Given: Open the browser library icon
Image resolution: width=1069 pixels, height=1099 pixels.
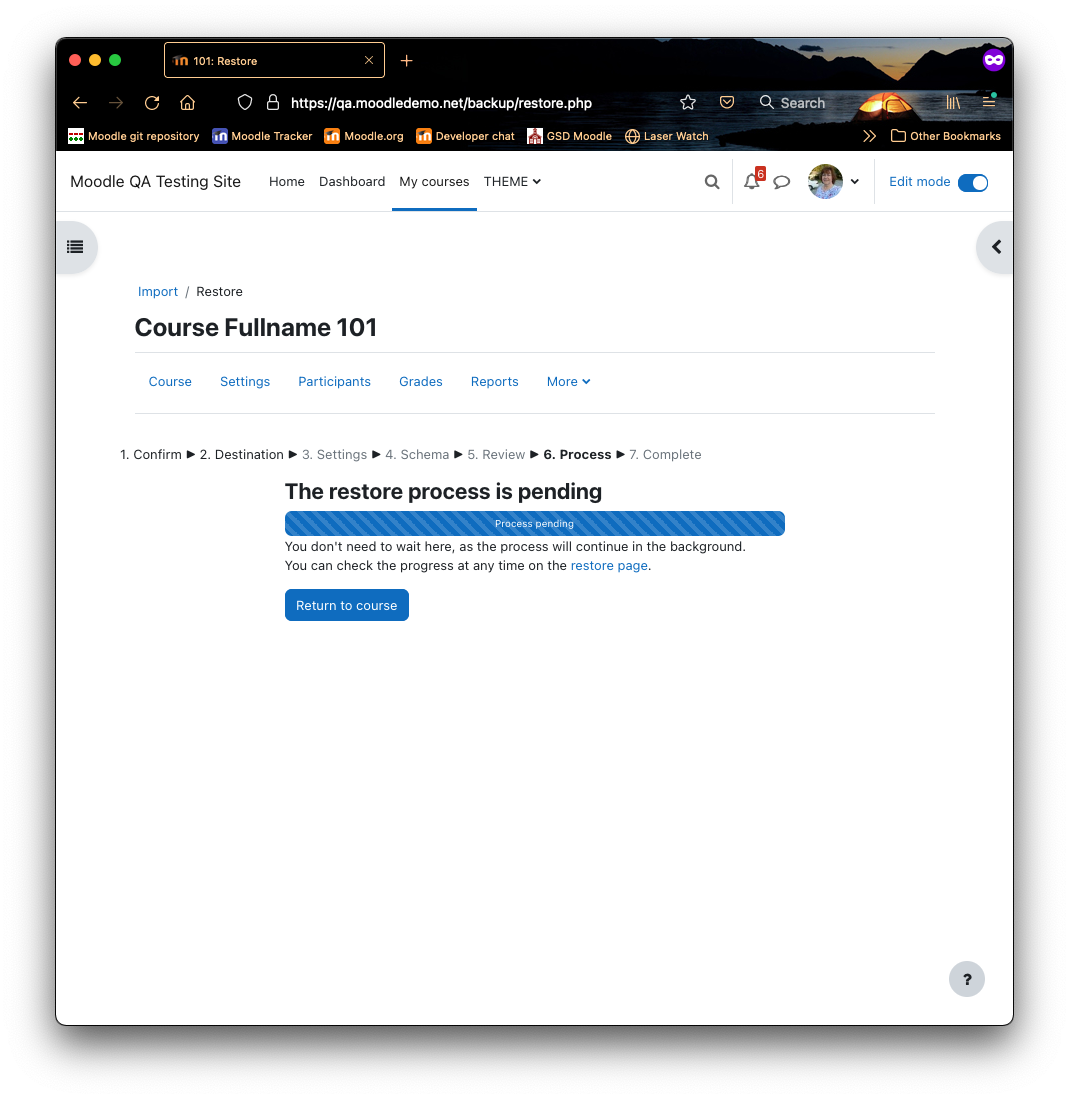Looking at the screenshot, I should tap(953, 102).
